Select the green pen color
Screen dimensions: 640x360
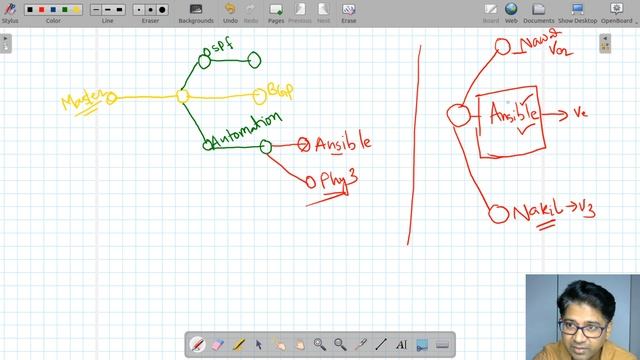64,9
